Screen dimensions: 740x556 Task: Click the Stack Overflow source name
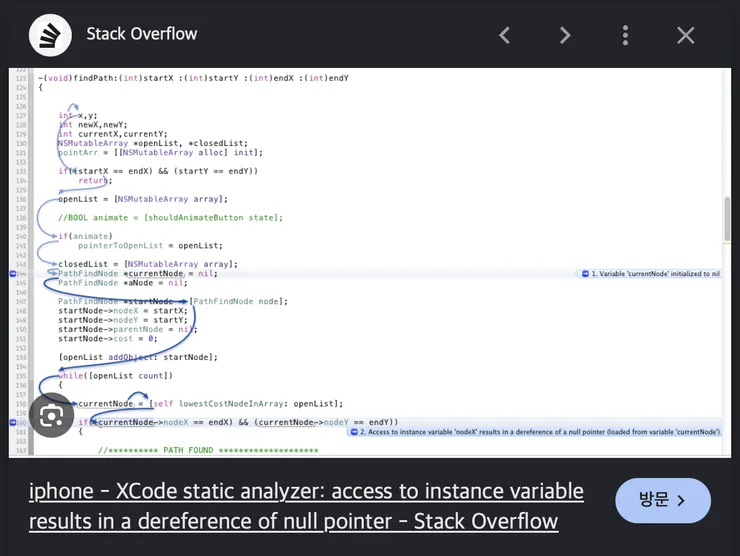(142, 34)
